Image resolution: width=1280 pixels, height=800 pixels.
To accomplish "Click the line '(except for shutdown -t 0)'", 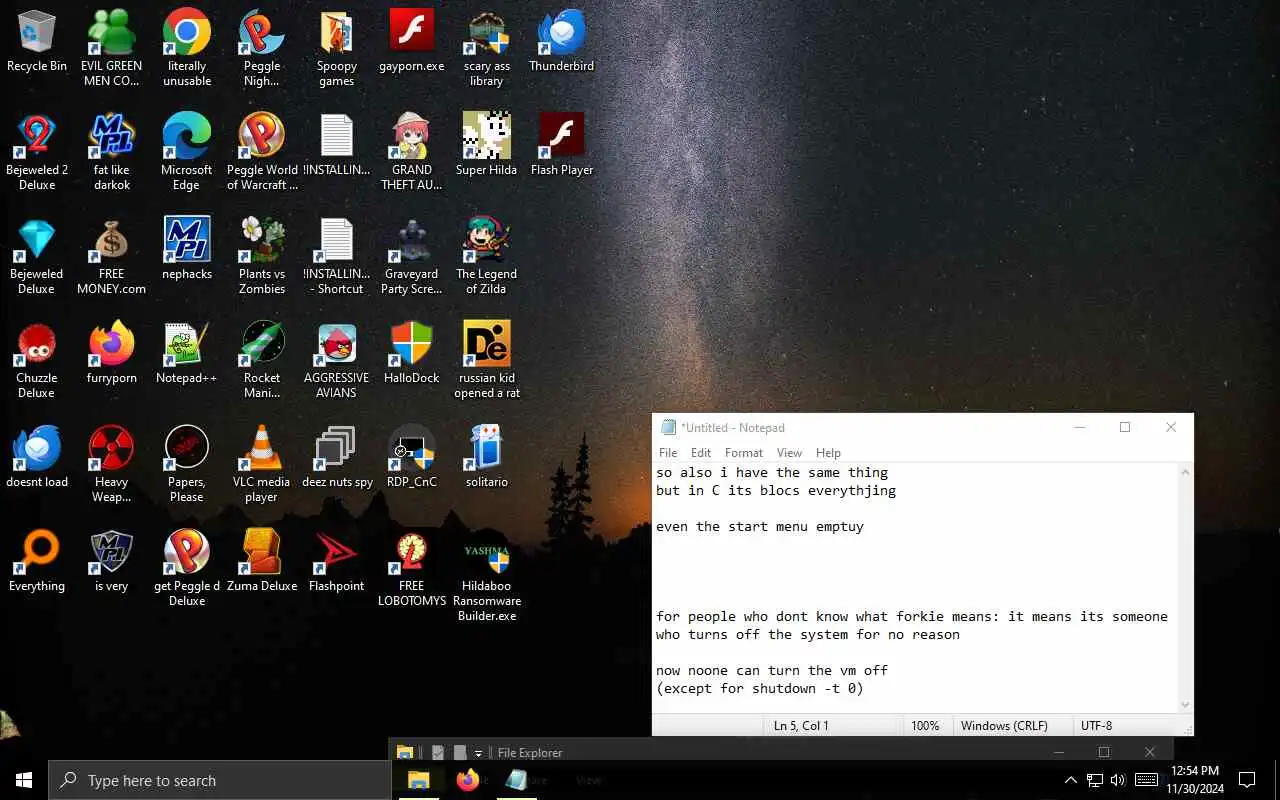I will coord(760,689).
